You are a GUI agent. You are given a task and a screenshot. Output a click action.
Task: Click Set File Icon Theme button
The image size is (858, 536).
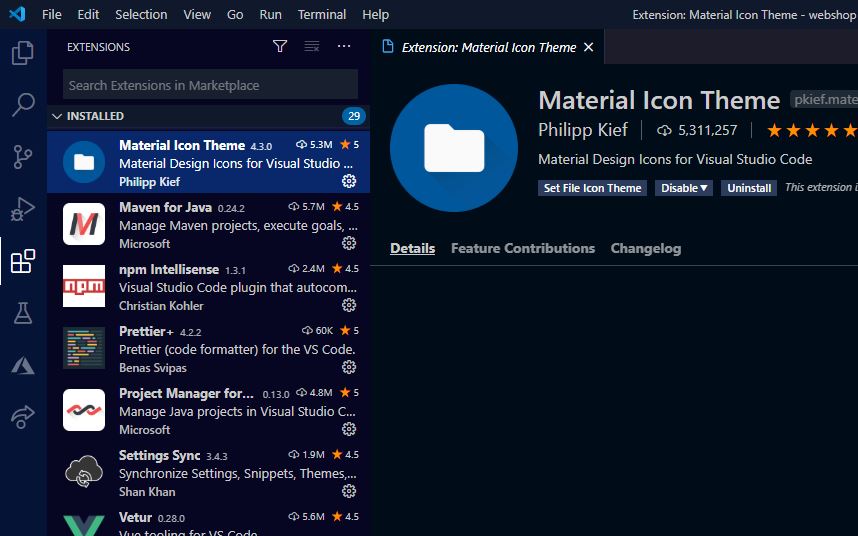coord(592,188)
